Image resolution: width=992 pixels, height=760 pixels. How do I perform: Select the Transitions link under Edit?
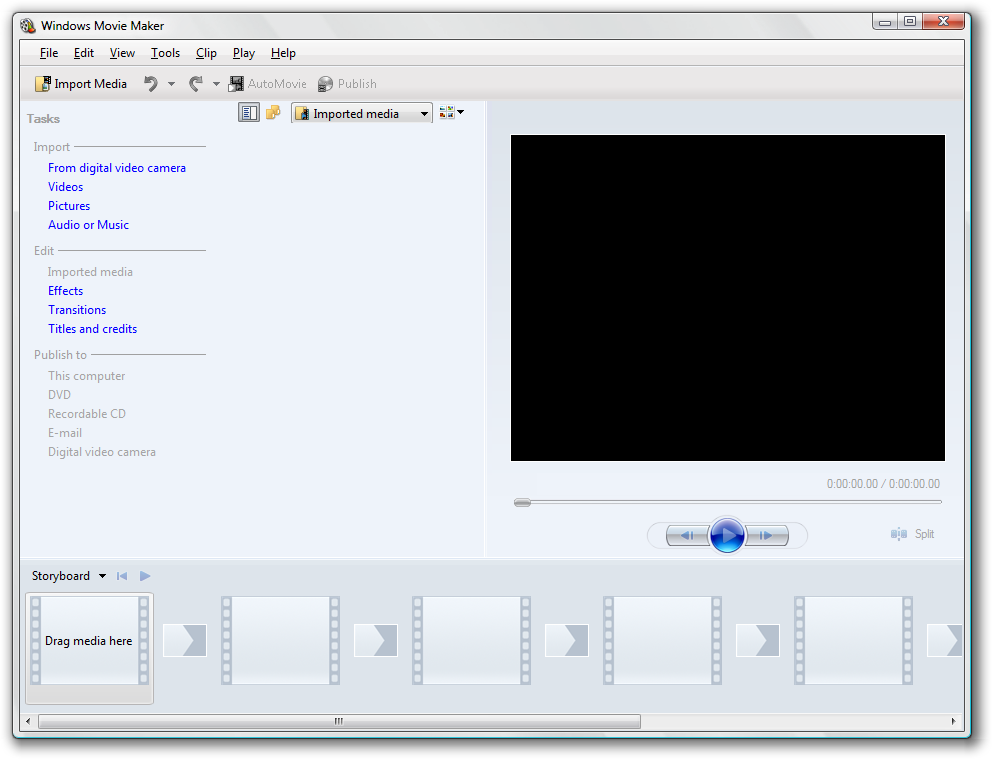click(x=77, y=310)
